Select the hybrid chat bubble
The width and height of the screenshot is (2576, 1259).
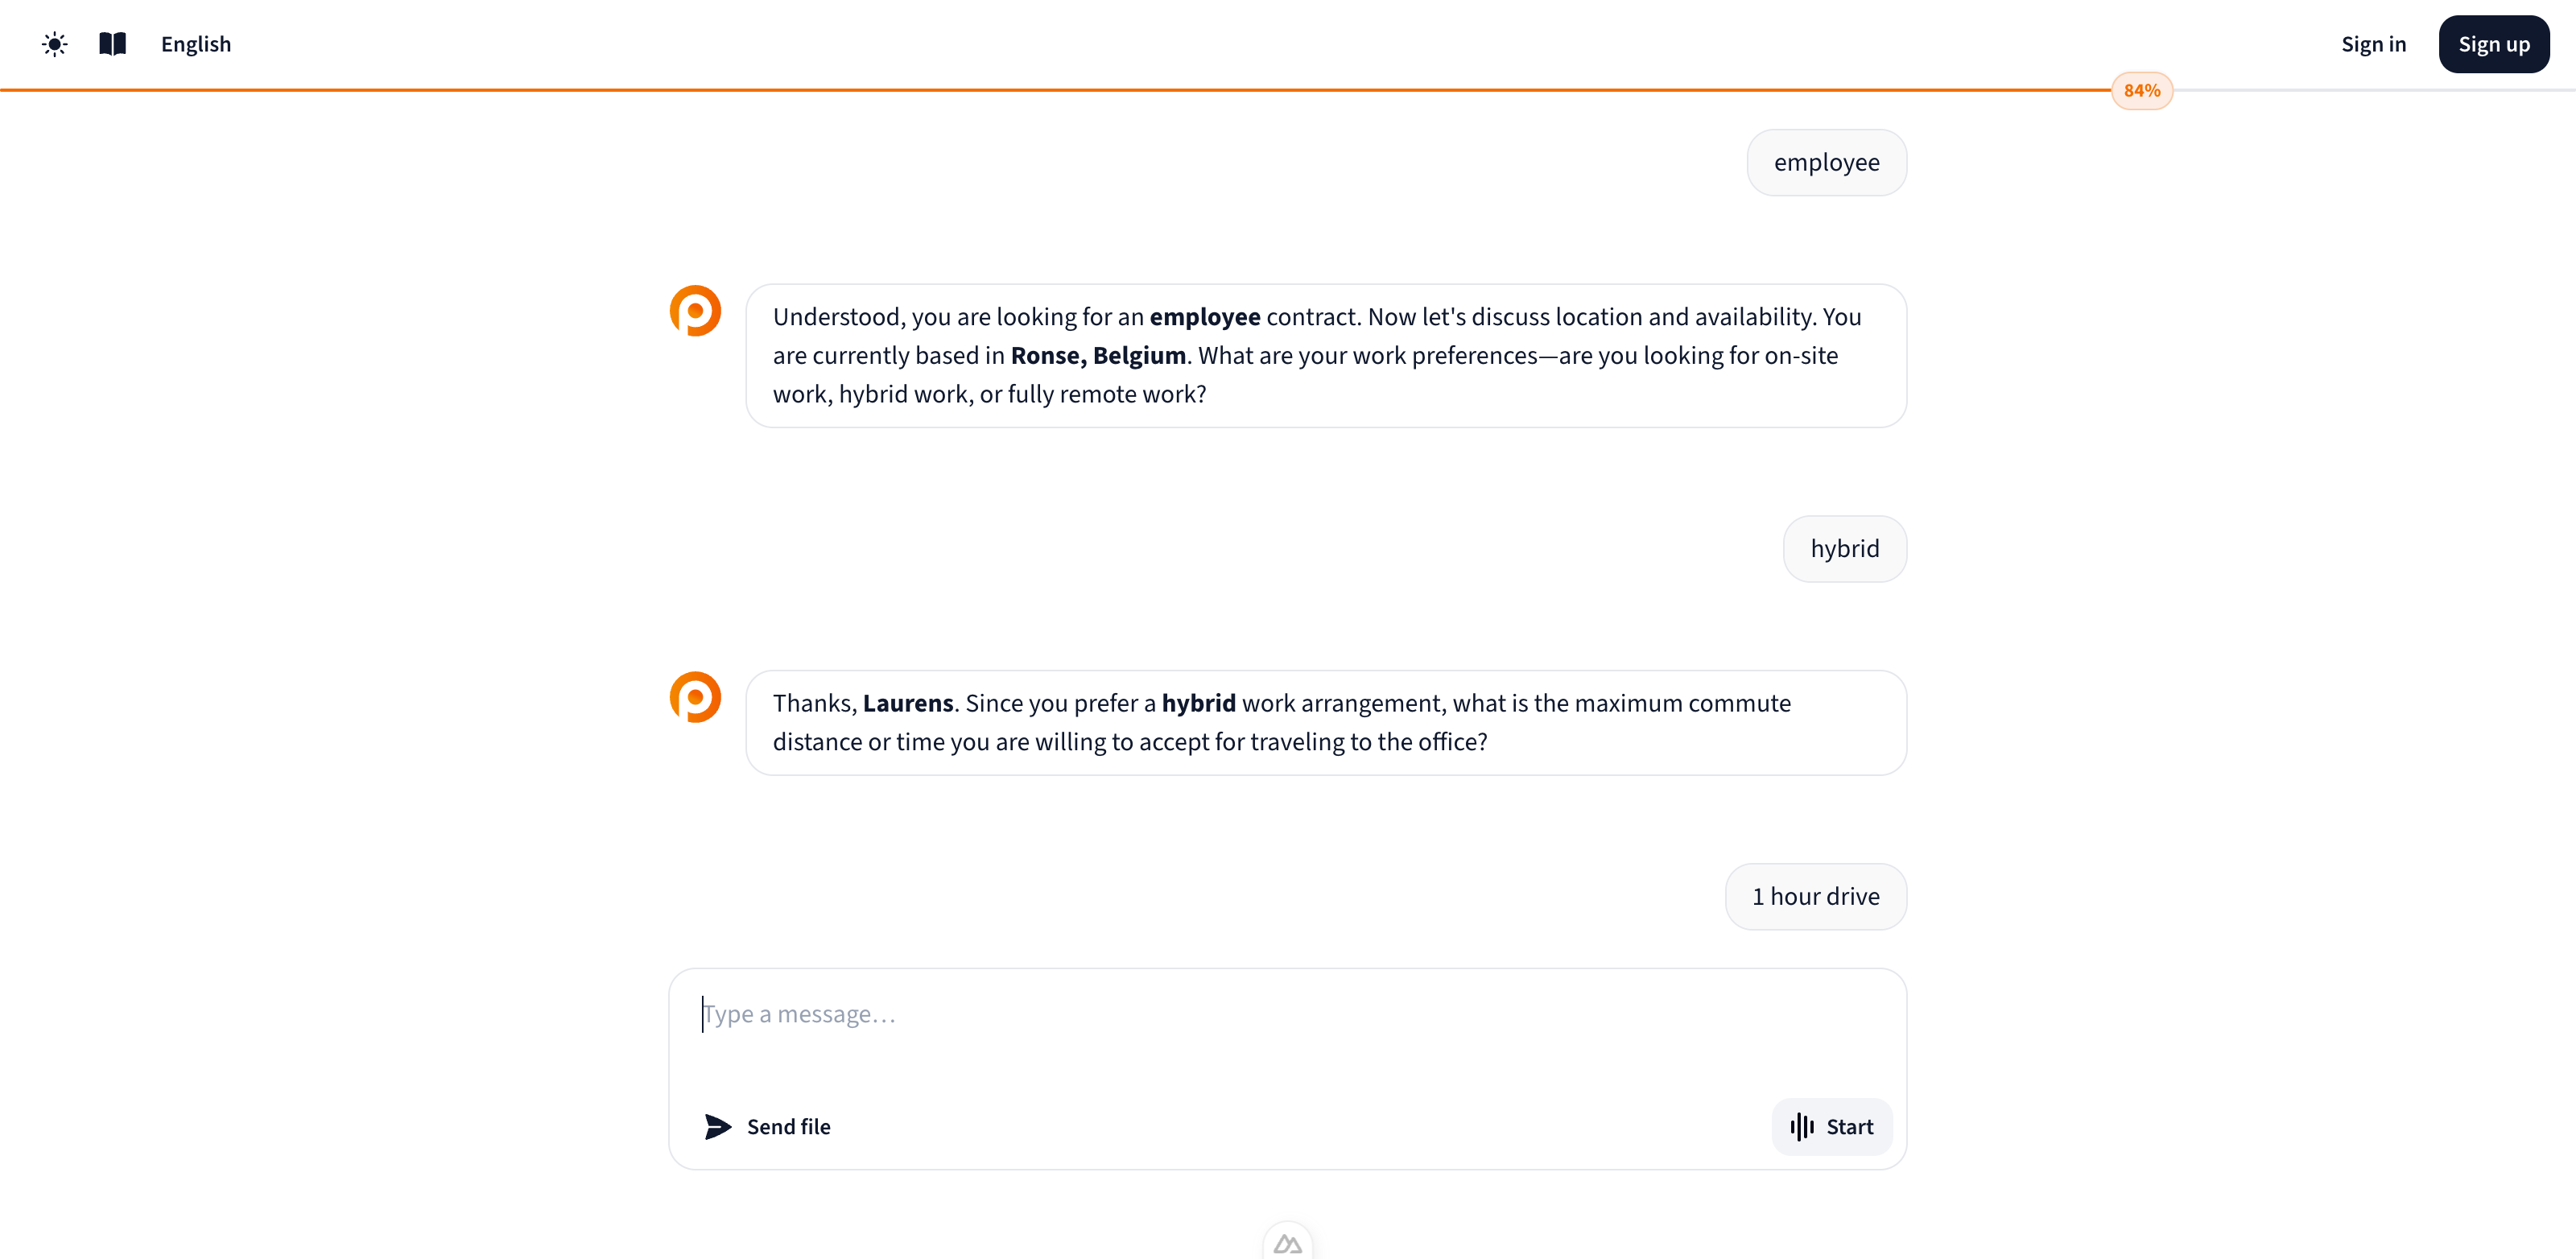point(1845,548)
